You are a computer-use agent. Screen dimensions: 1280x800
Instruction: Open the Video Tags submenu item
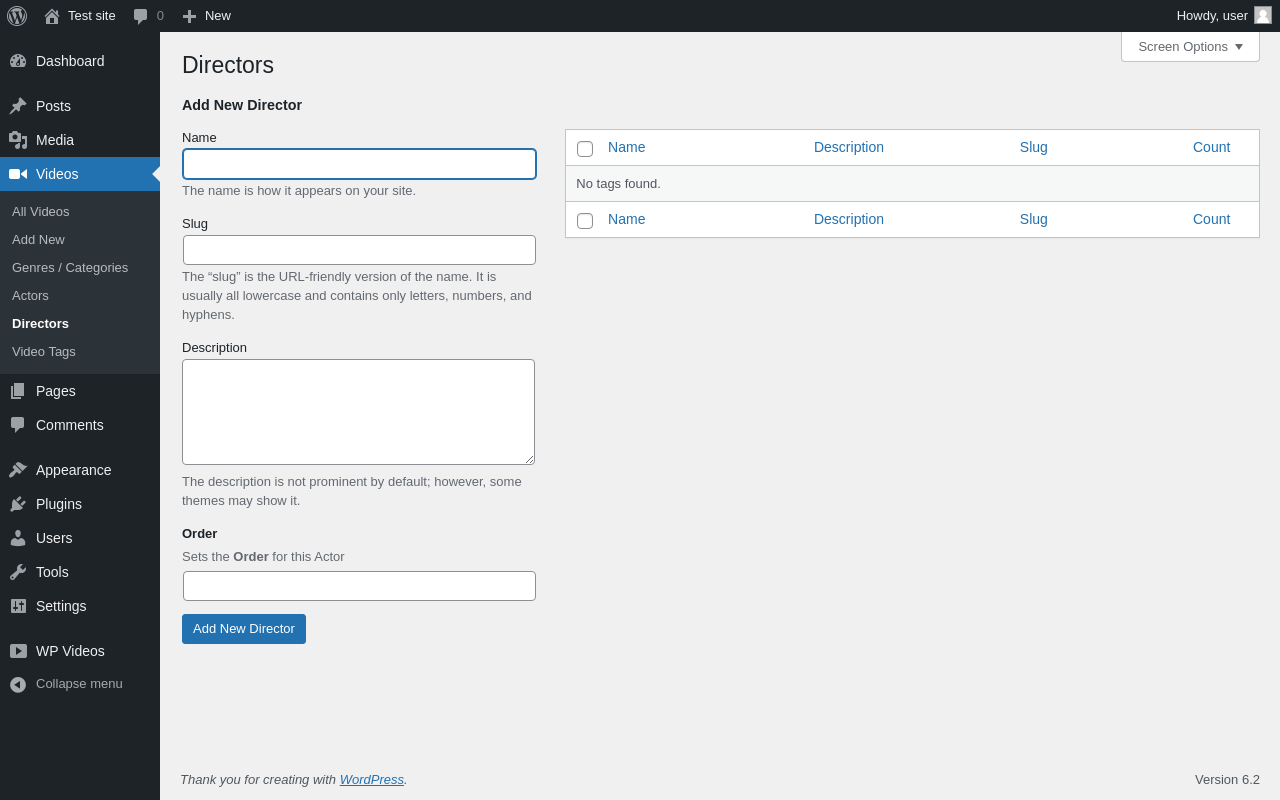[44, 352]
